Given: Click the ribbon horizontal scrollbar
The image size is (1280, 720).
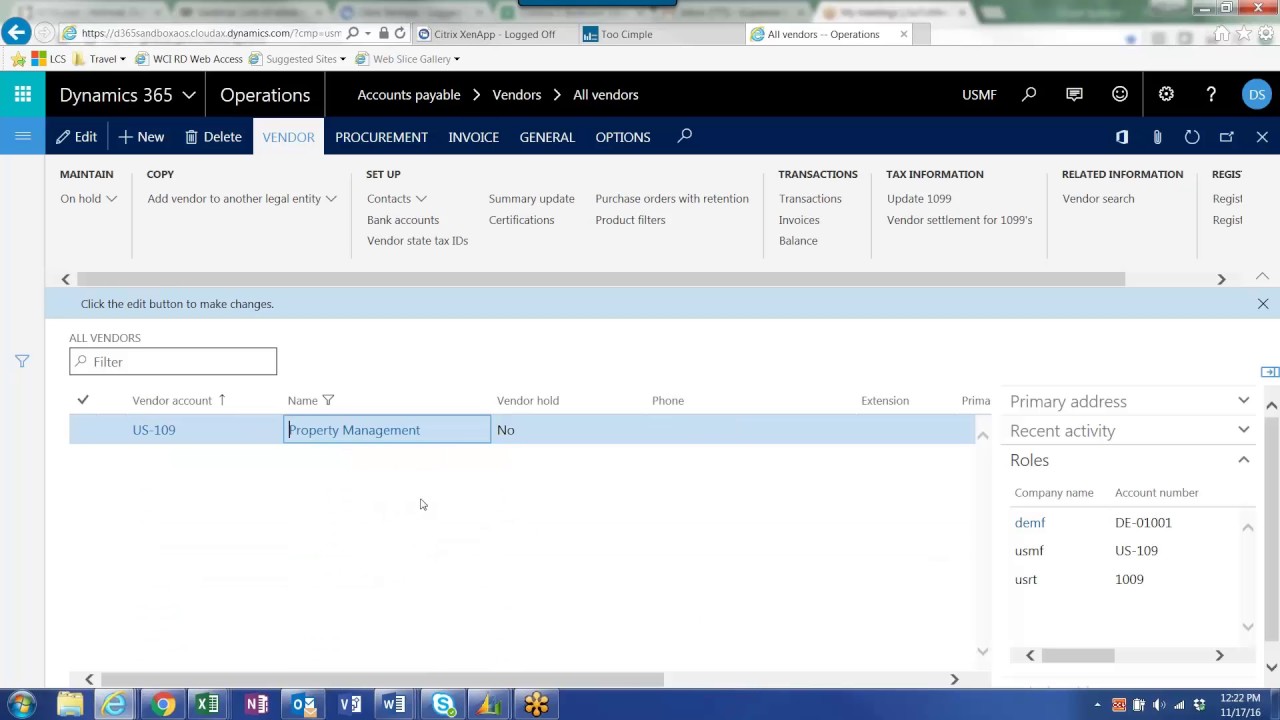Looking at the screenshot, I should point(601,279).
